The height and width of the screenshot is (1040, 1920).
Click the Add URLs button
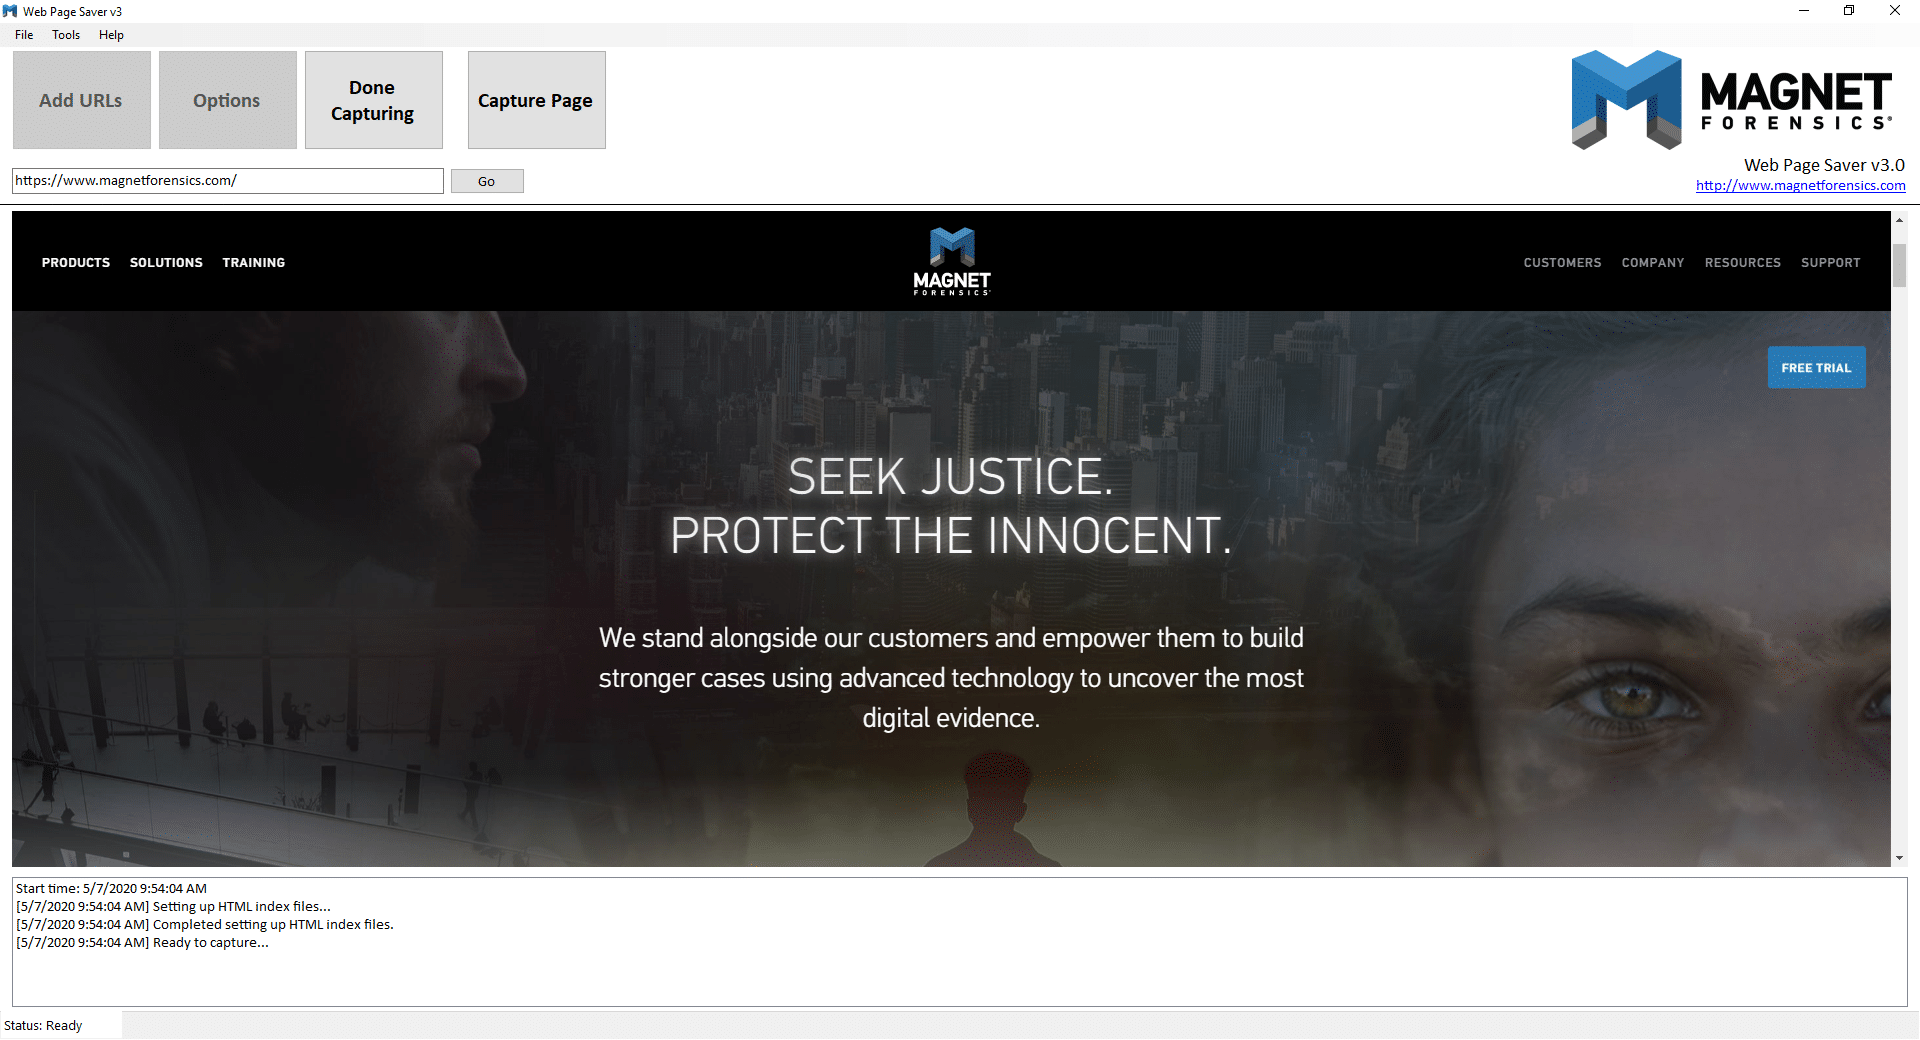(x=81, y=100)
